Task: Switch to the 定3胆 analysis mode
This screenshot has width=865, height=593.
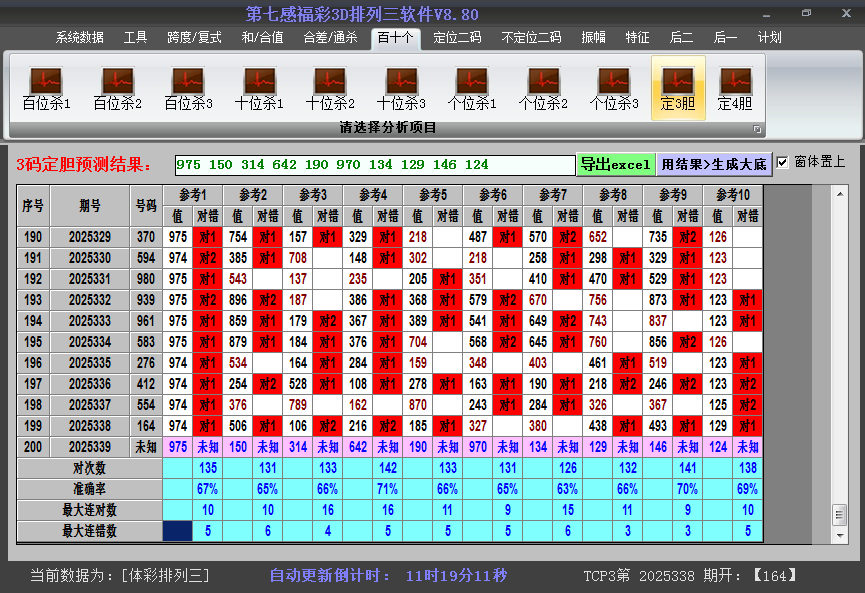Action: (x=678, y=85)
